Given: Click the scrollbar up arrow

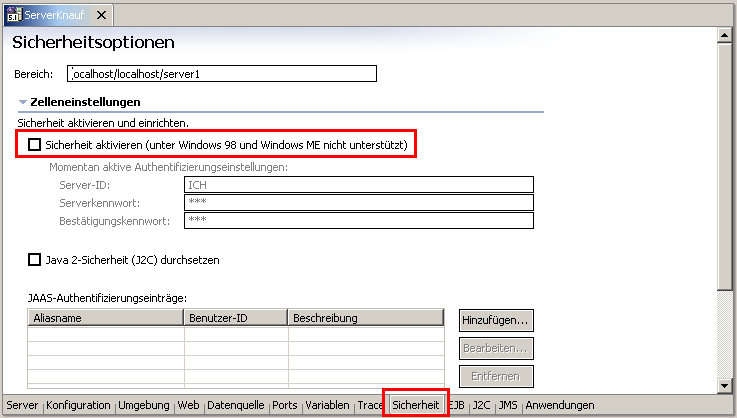Looking at the screenshot, I should (x=724, y=35).
